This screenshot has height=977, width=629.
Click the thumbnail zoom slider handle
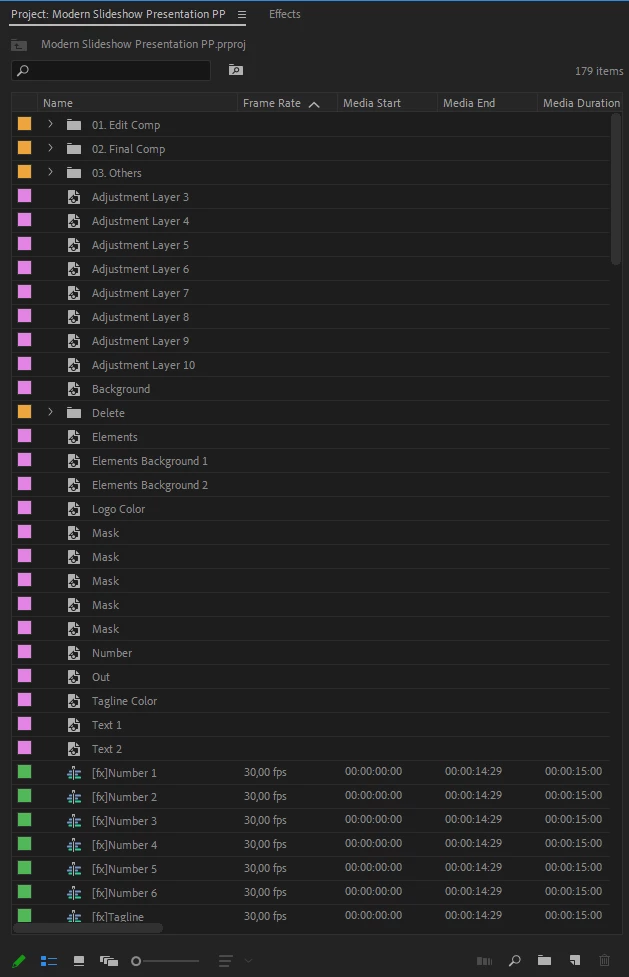(x=136, y=961)
